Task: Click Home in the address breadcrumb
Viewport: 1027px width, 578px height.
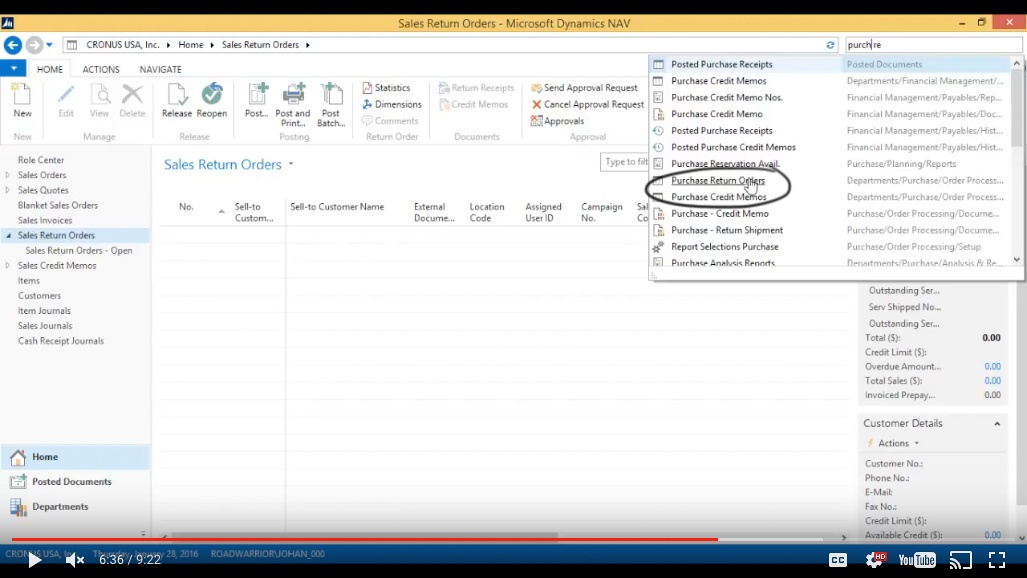Action: point(191,45)
